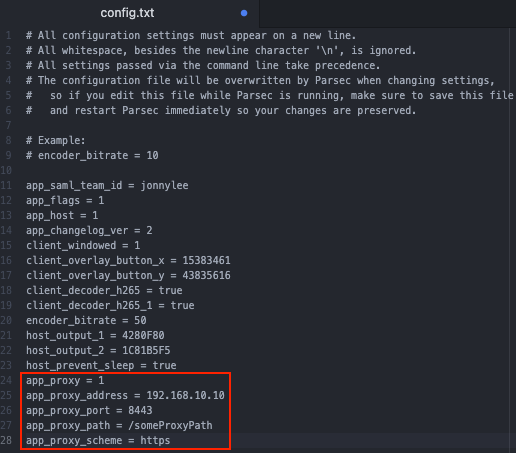Click on the # Example: comment line

point(56,140)
